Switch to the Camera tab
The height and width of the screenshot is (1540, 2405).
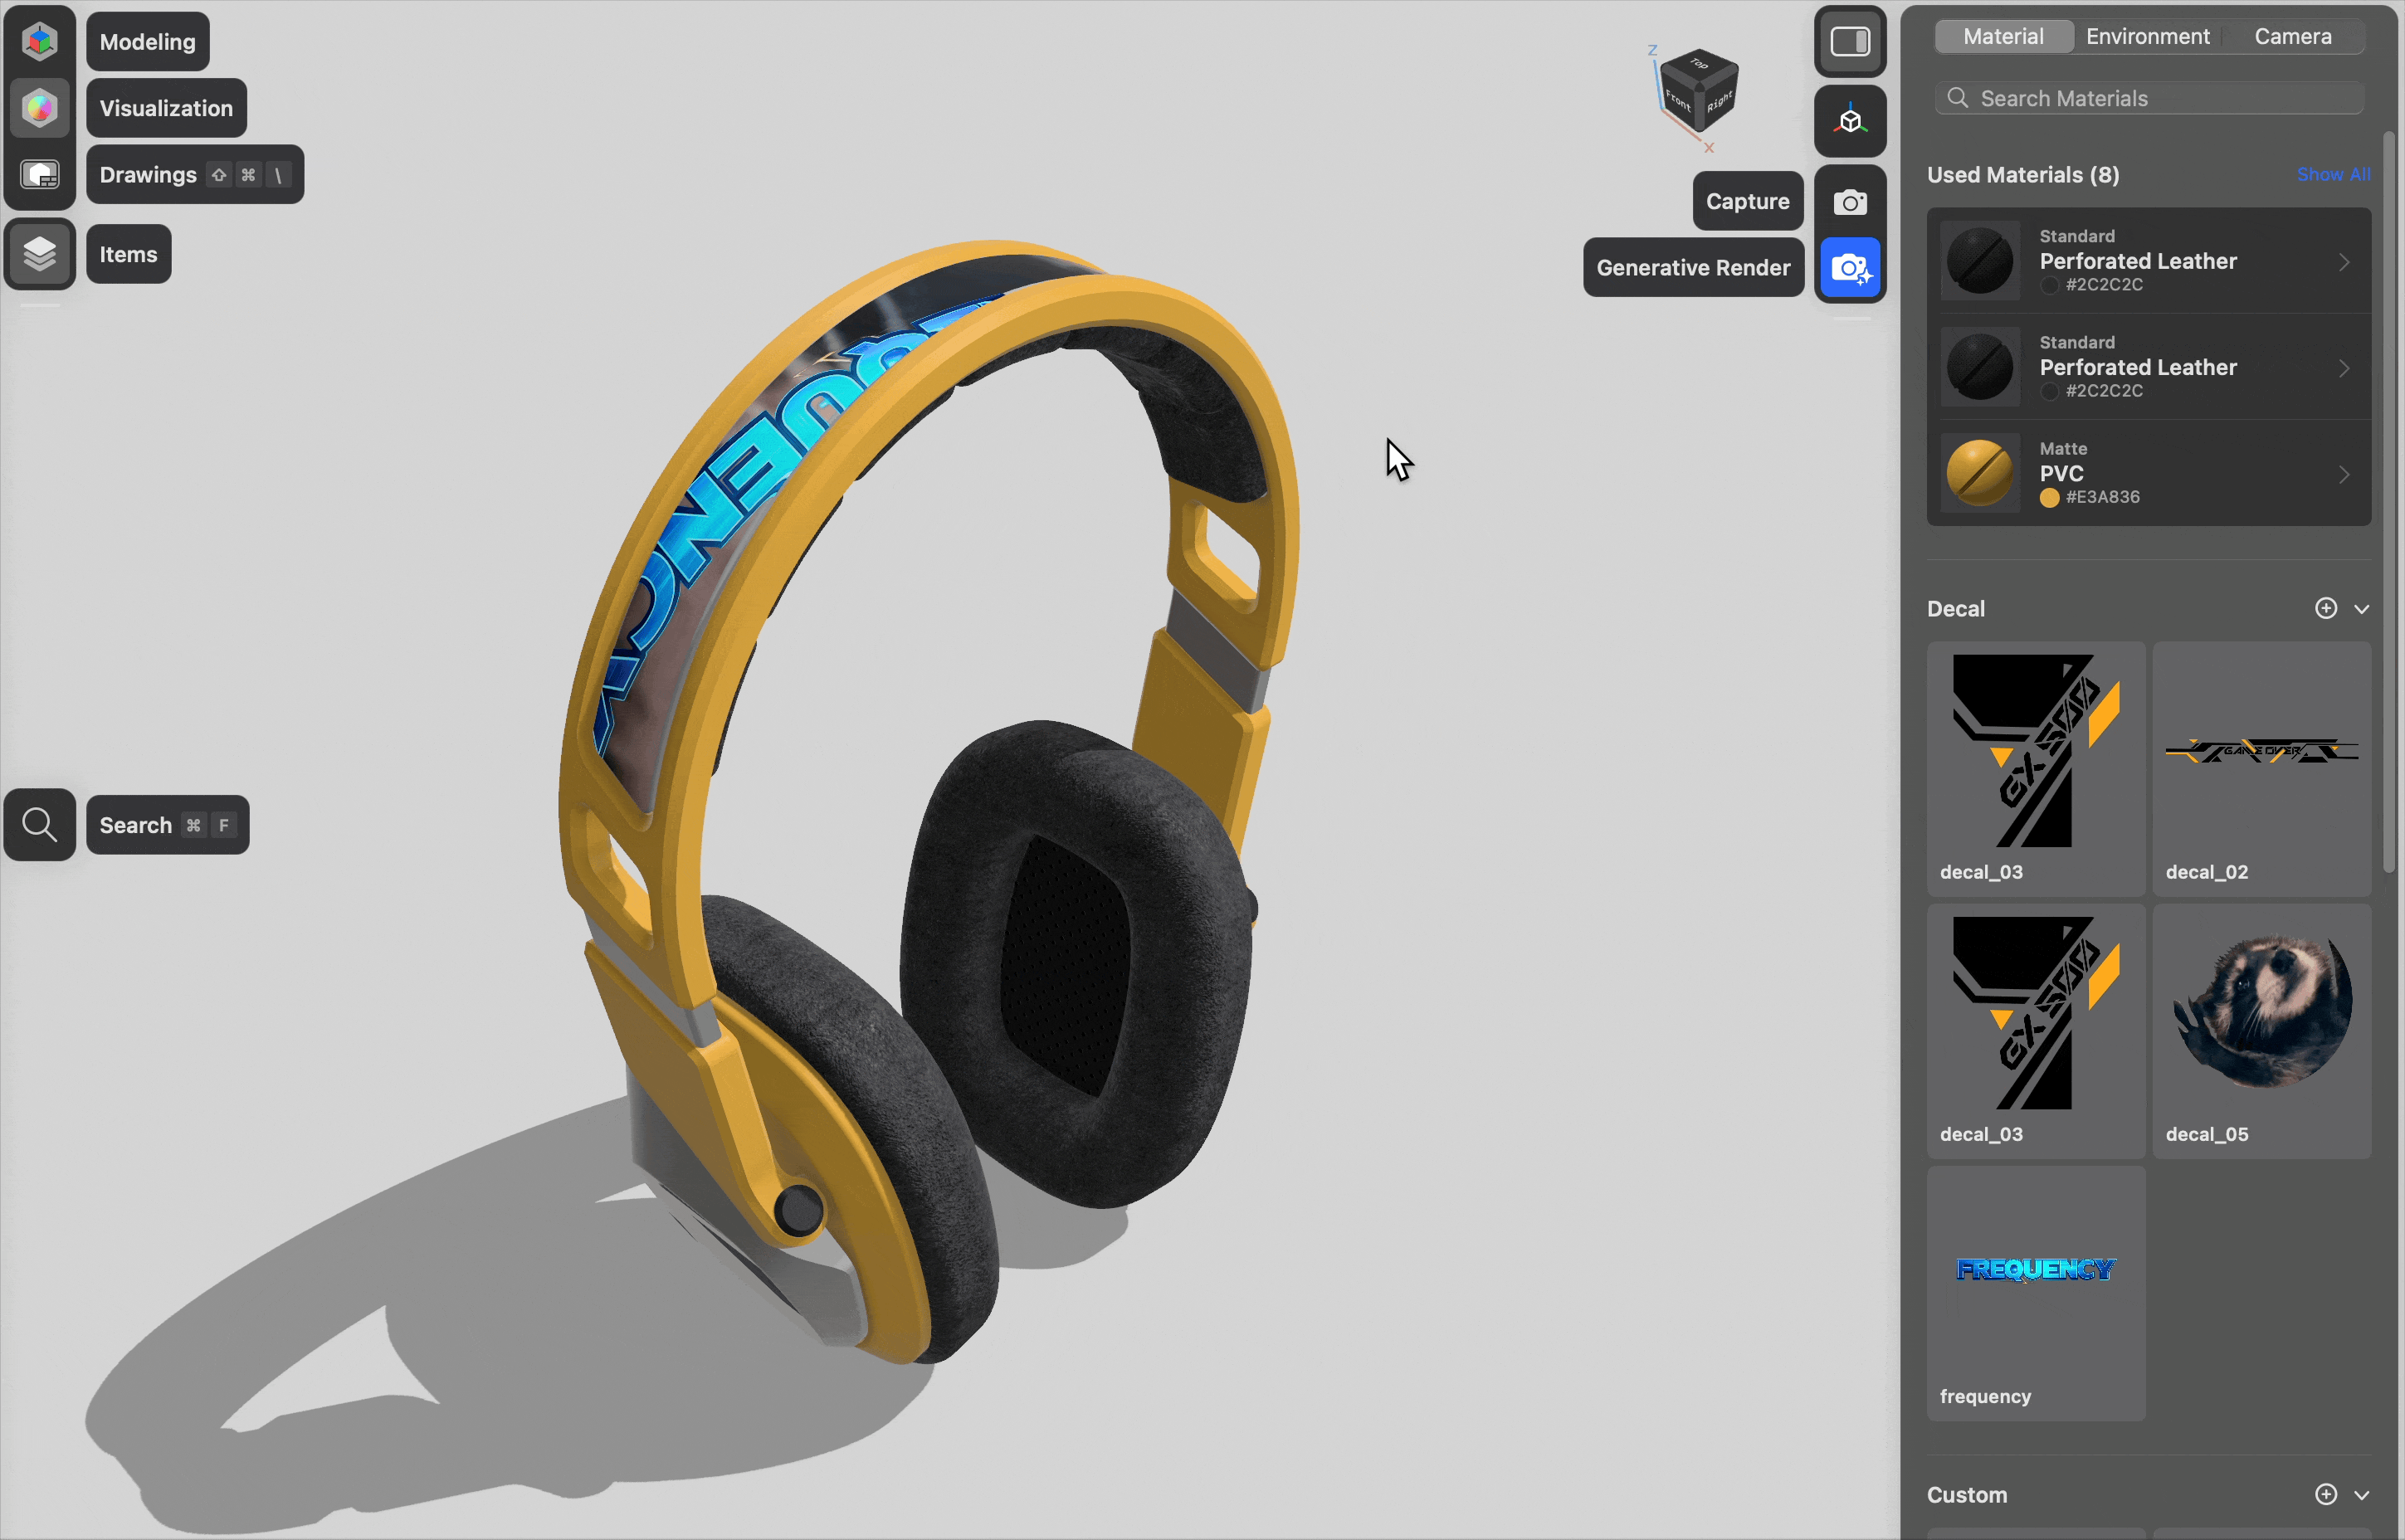[2292, 36]
